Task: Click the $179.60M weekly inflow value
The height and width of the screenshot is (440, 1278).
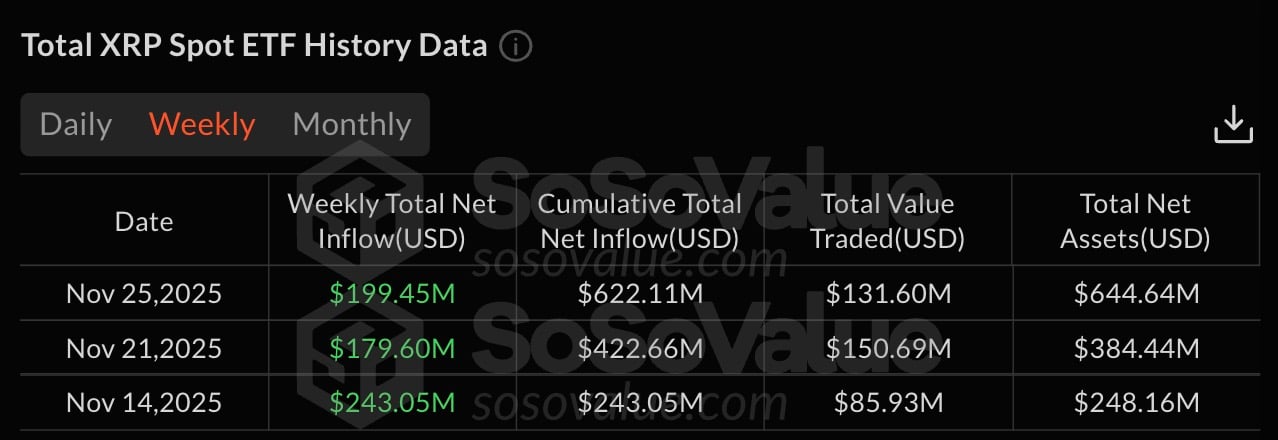Action: [x=392, y=349]
